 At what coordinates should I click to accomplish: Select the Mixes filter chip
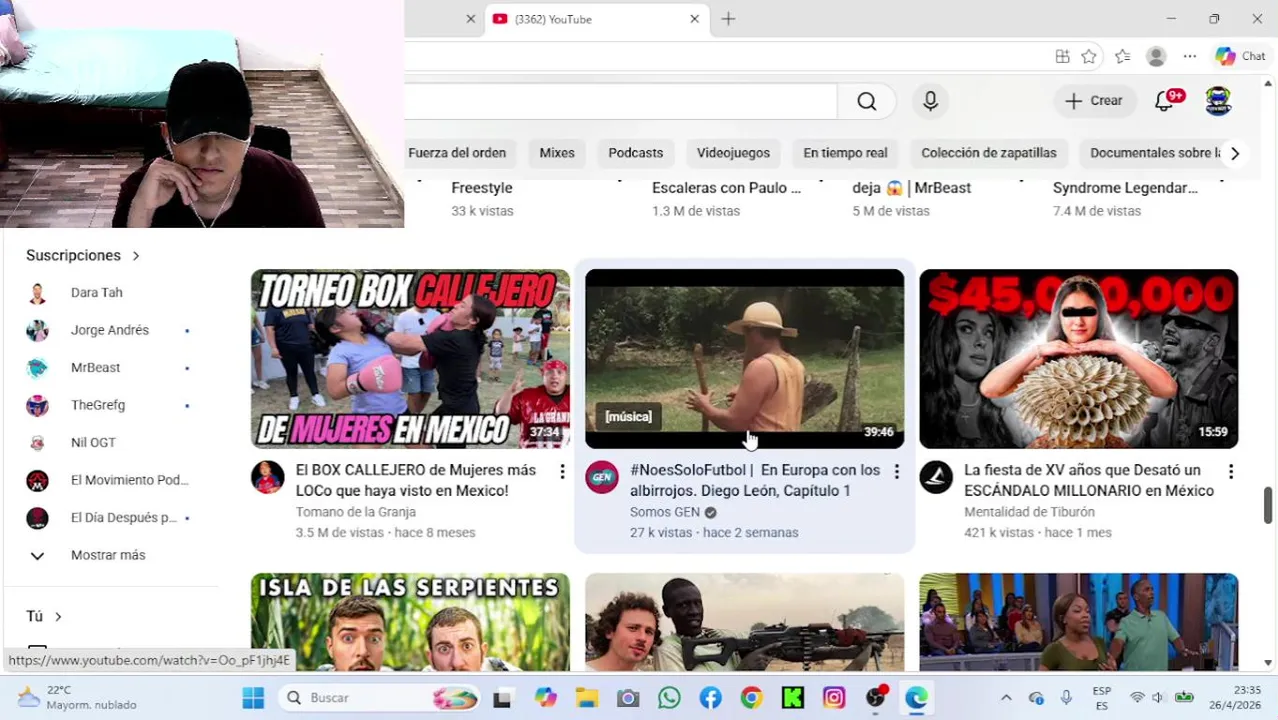tap(557, 153)
